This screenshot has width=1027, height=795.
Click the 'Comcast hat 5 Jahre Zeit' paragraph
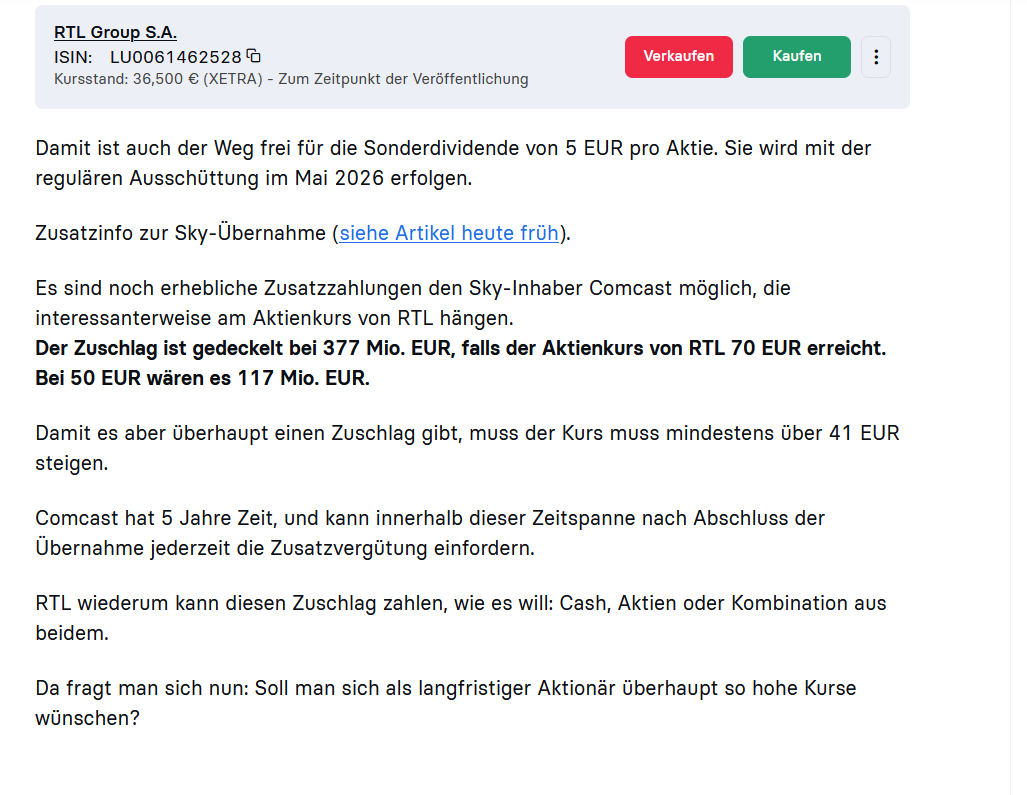(429, 533)
